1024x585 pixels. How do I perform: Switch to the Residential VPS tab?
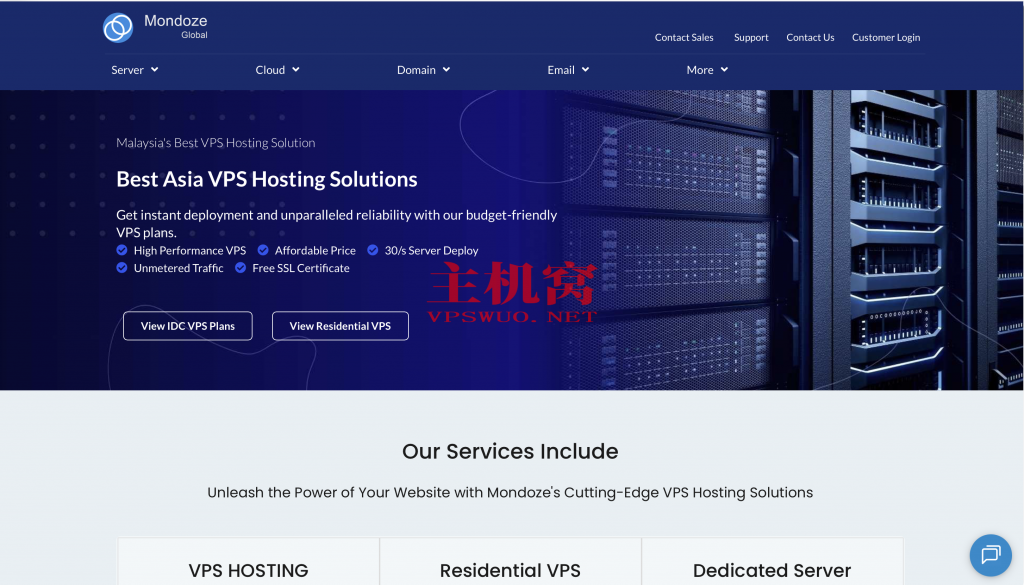pos(510,570)
